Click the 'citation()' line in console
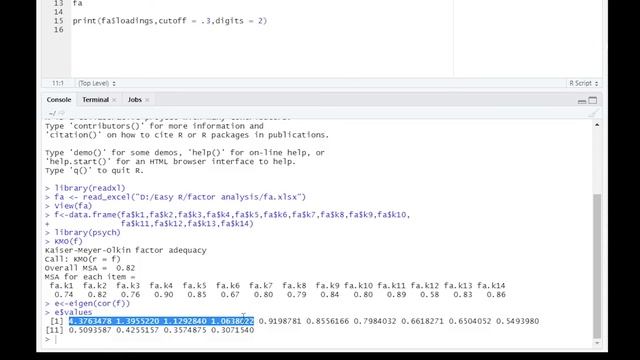640x360 pixels. point(187,135)
